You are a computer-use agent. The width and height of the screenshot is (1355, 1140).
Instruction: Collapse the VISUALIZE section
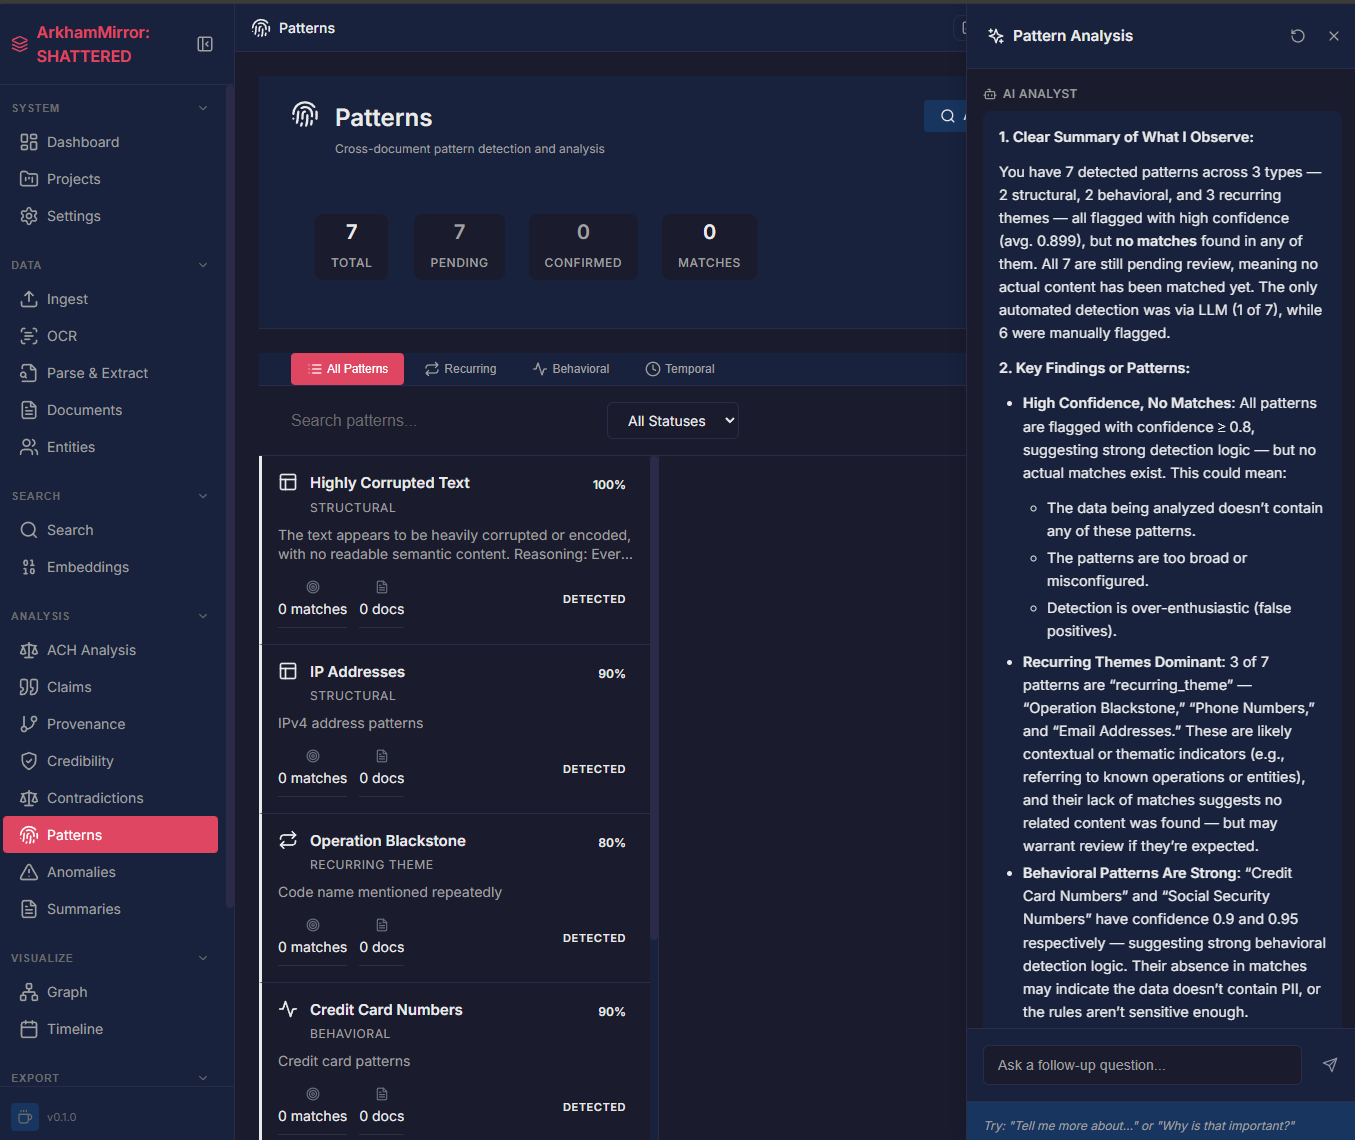(203, 958)
